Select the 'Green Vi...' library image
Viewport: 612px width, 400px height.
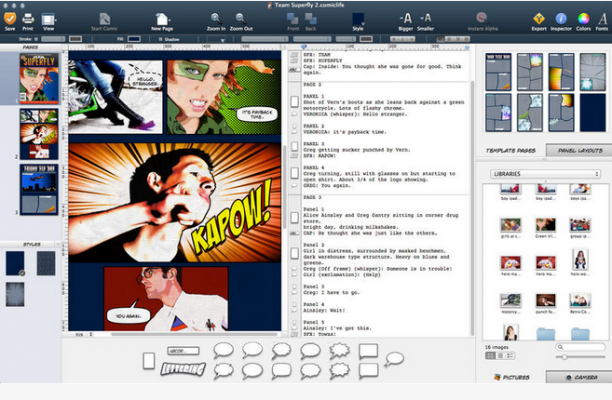545,228
